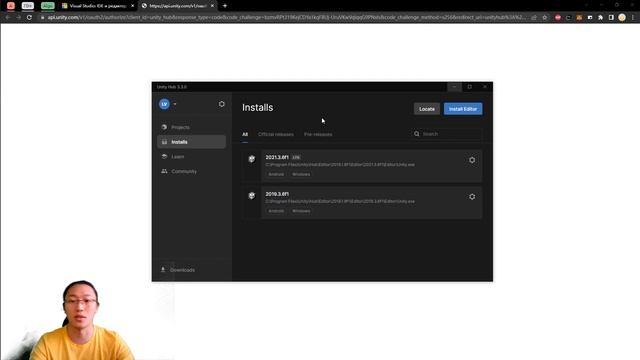The width and height of the screenshot is (640, 360).
Task: Open settings gear for 2019.3.6f1
Action: click(472, 197)
